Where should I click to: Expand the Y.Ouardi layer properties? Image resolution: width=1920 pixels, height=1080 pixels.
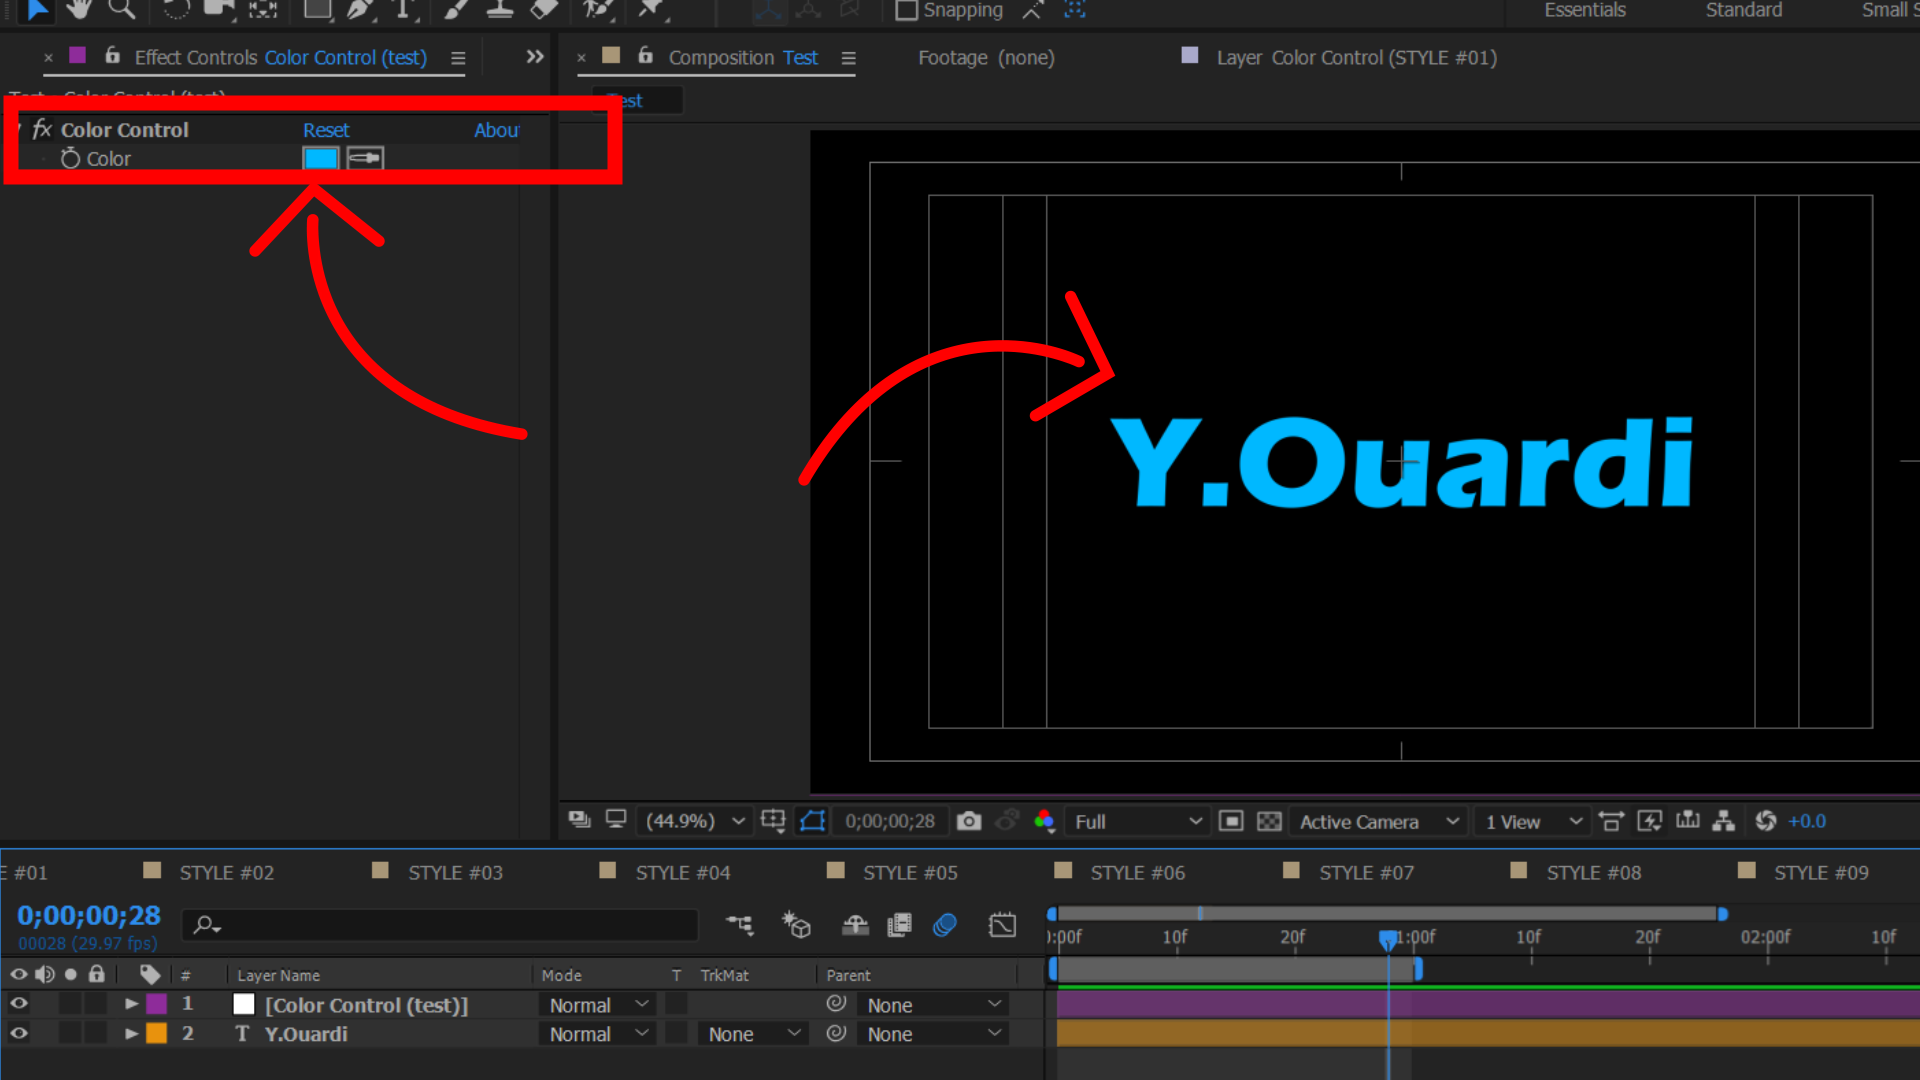coord(131,1033)
